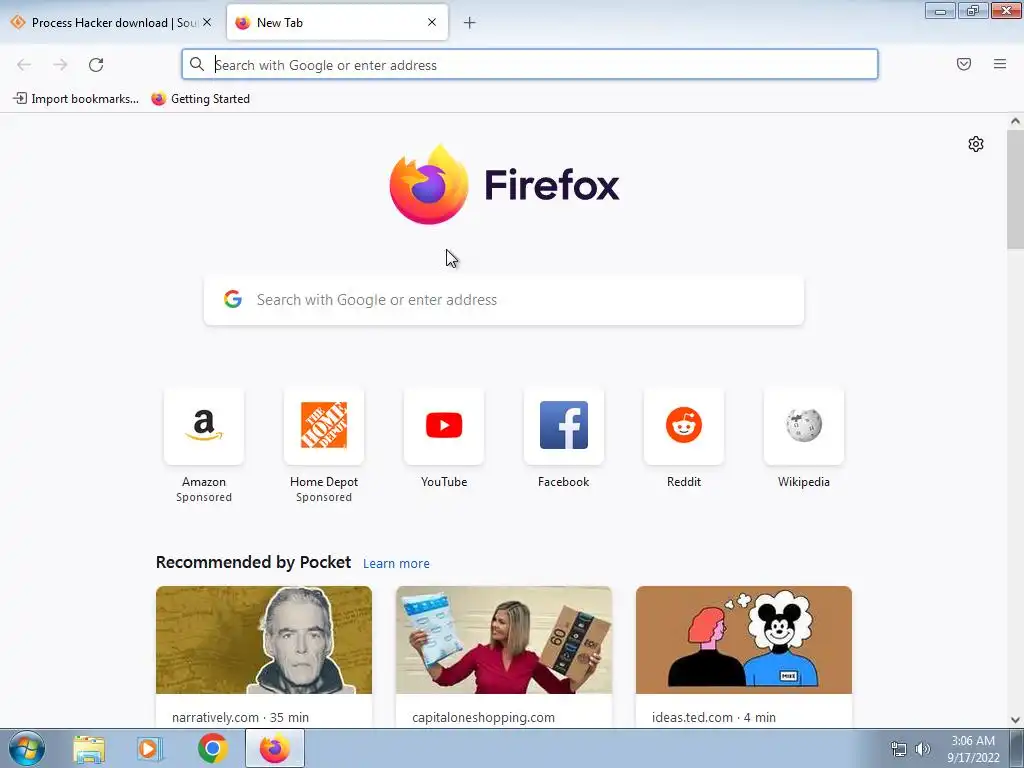The height and width of the screenshot is (768, 1024).
Task: Open network icon in system tray
Action: (x=899, y=749)
